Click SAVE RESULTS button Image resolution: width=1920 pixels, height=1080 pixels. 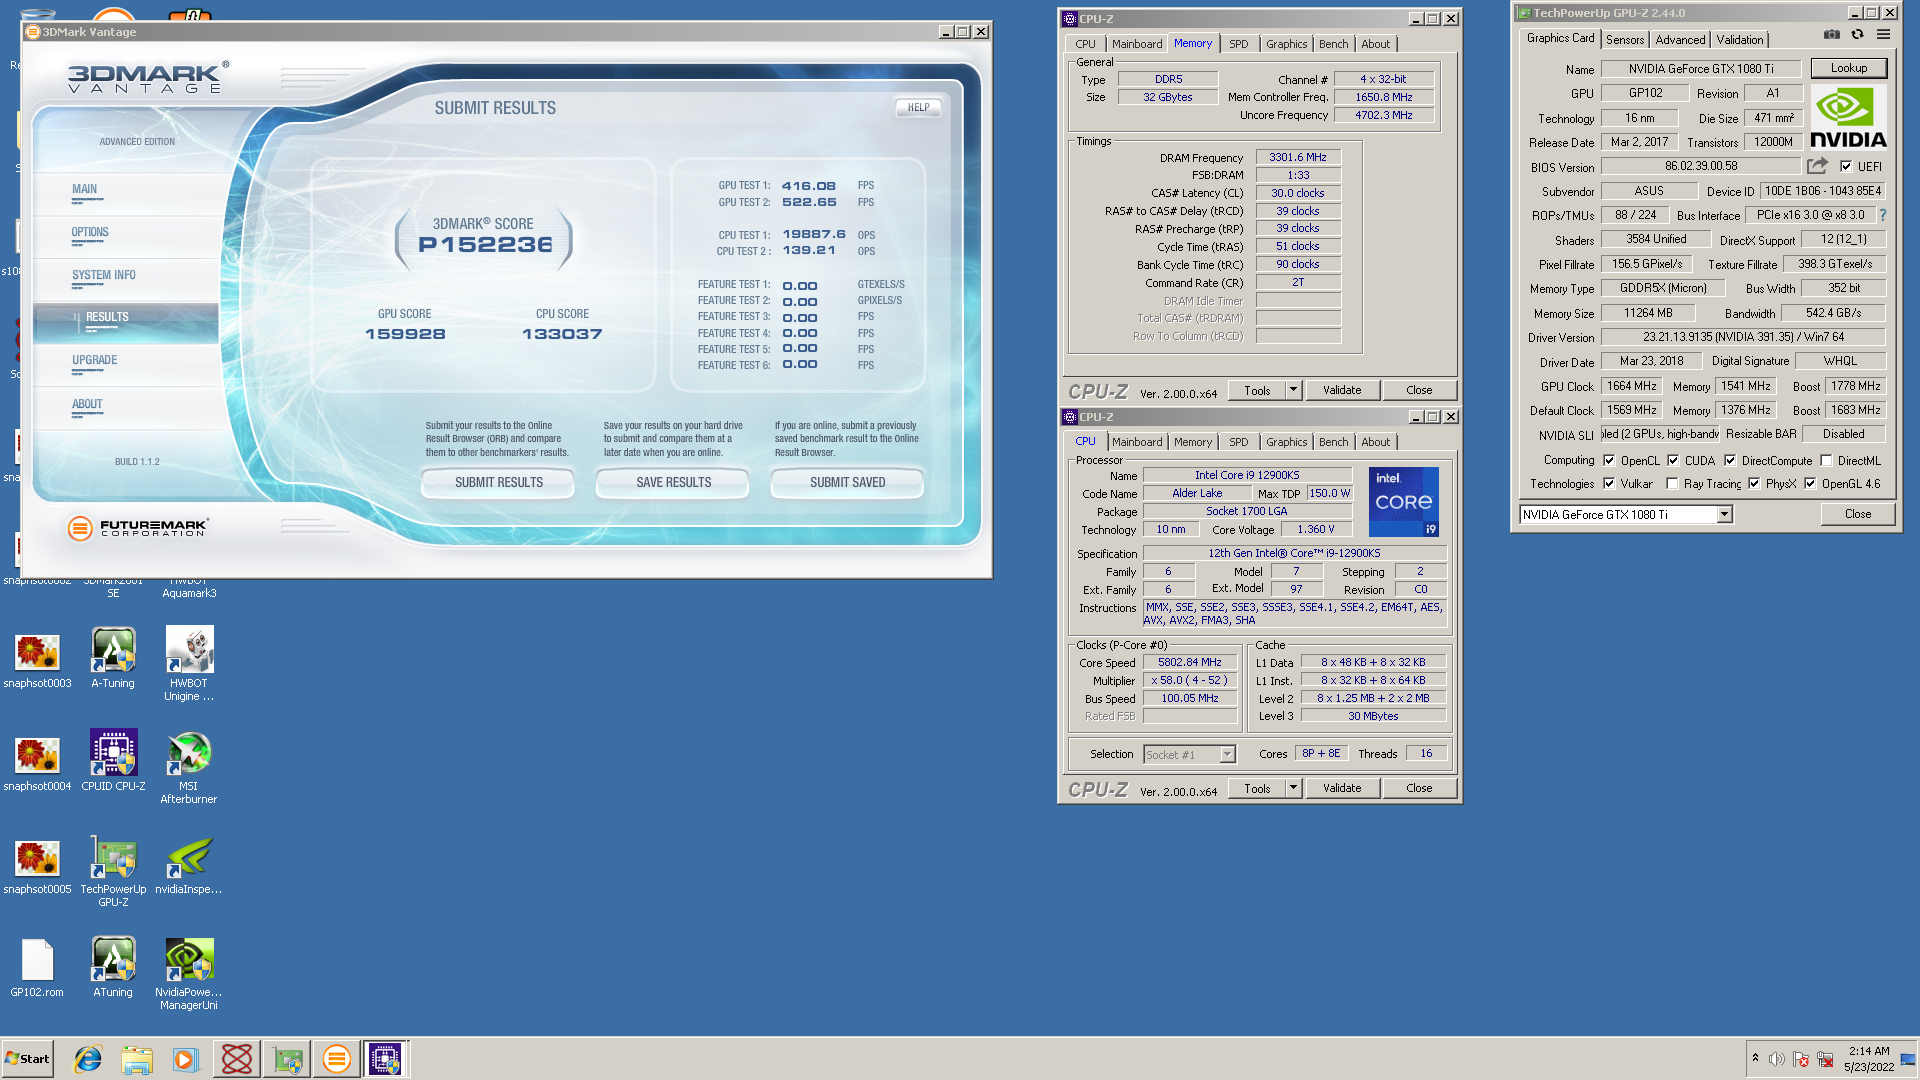tap(673, 482)
